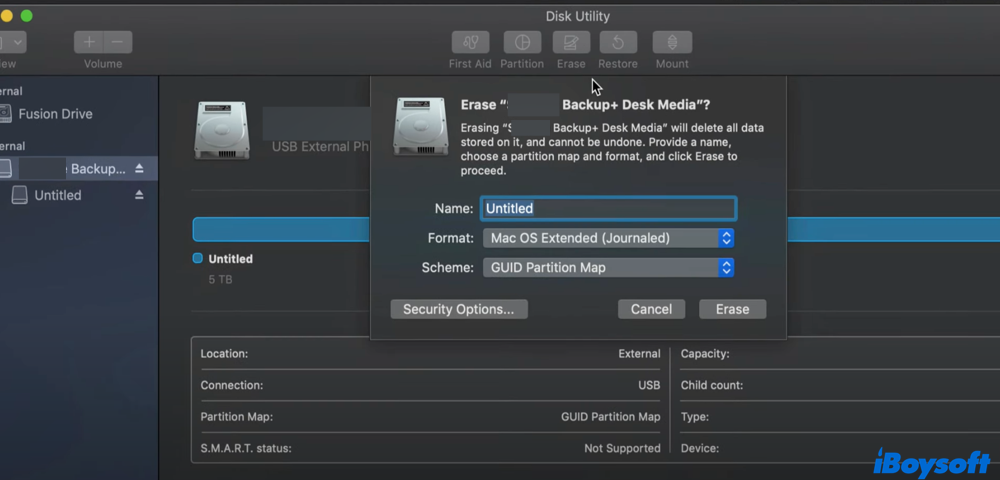Eject the Backup+ external drive in sidebar
Image resolution: width=1000 pixels, height=480 pixels.
(140, 169)
